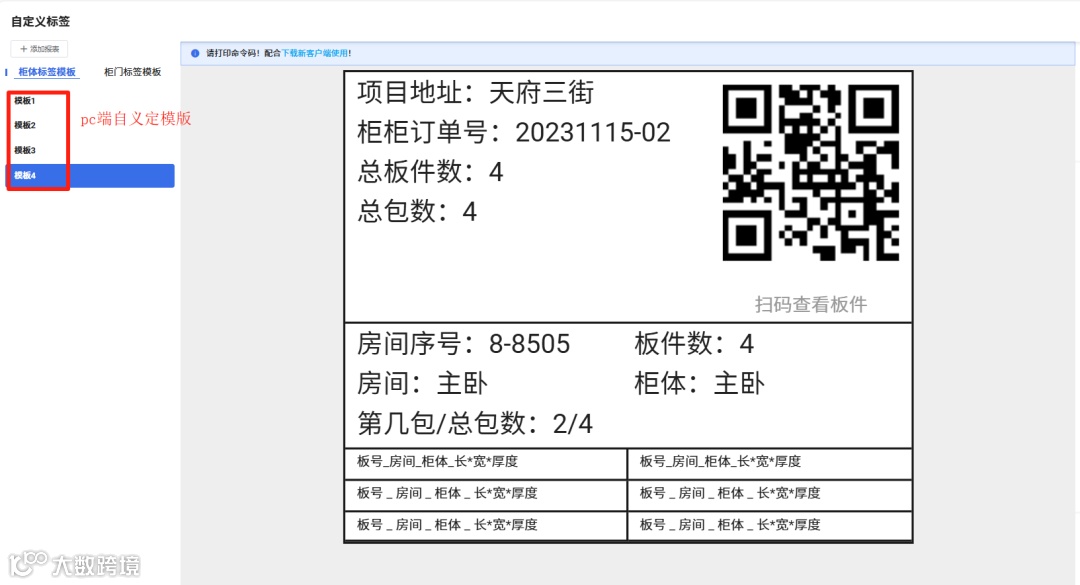This screenshot has height=585, width=1080.
Task: Click the 总包数：4 line
Action: click(x=417, y=212)
